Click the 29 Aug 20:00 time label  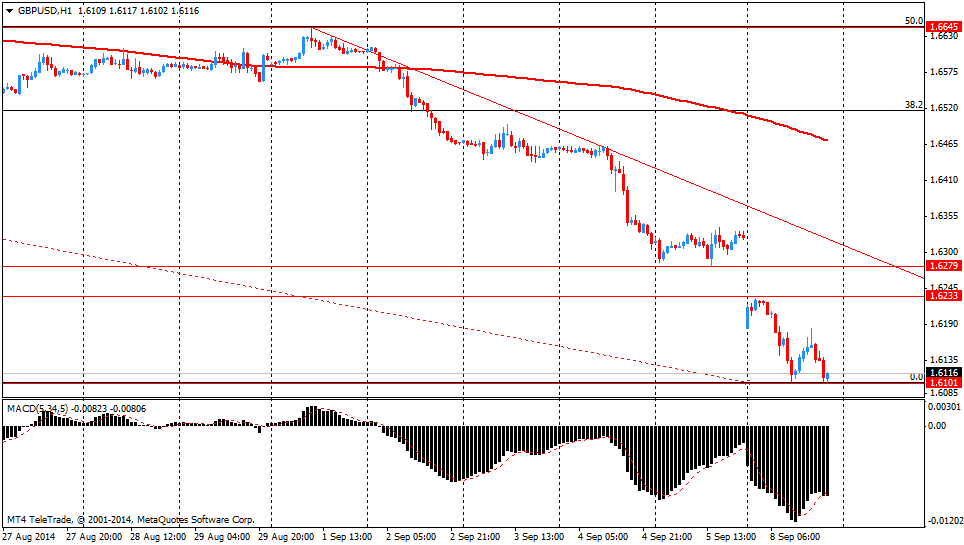tap(286, 536)
